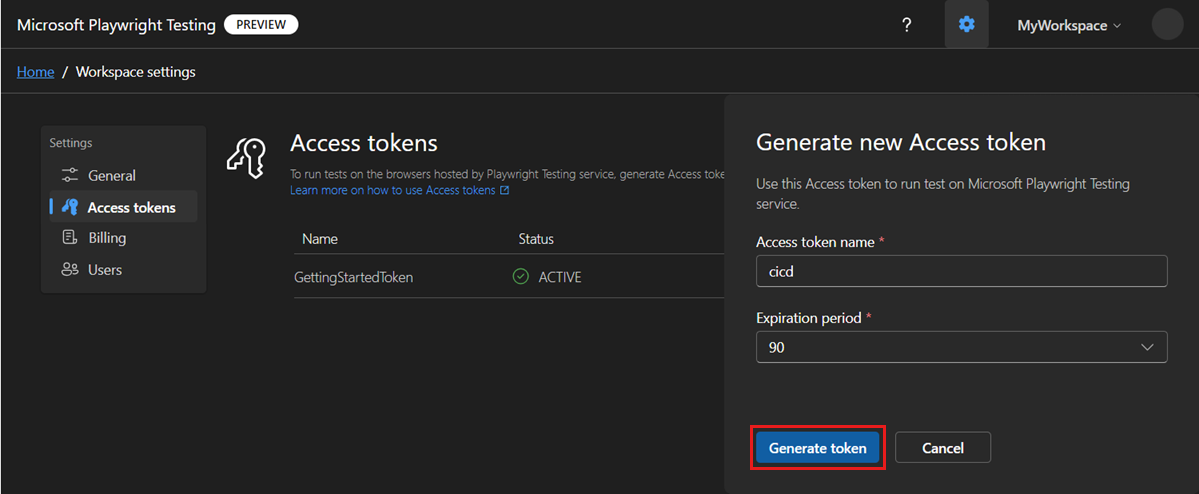Click the GettingStartedToken row name
Screen dimensions: 1199x494
coord(353,277)
